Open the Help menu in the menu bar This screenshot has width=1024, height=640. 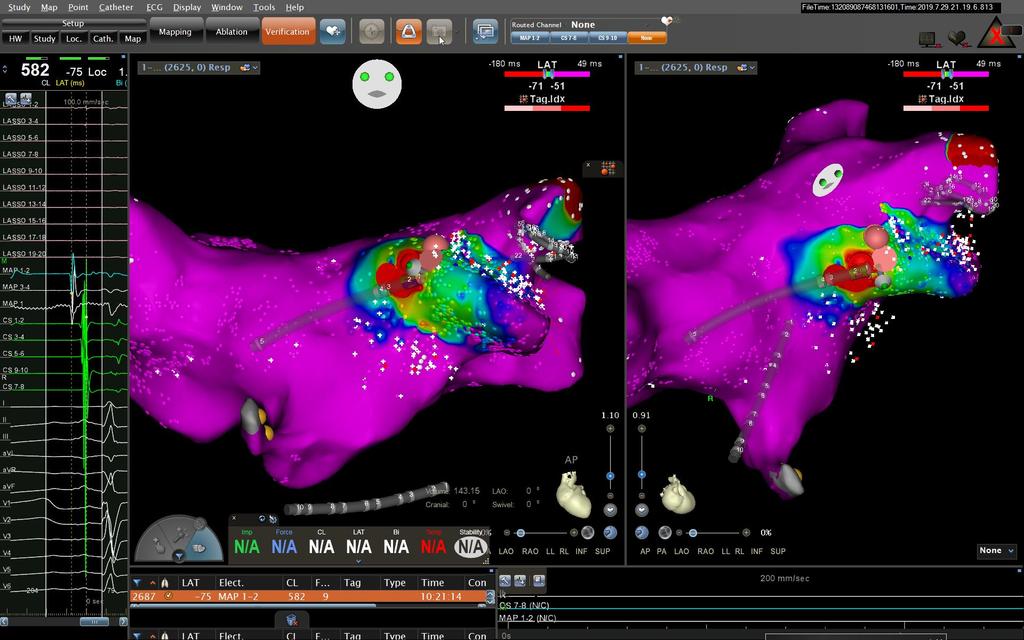tap(295, 7)
